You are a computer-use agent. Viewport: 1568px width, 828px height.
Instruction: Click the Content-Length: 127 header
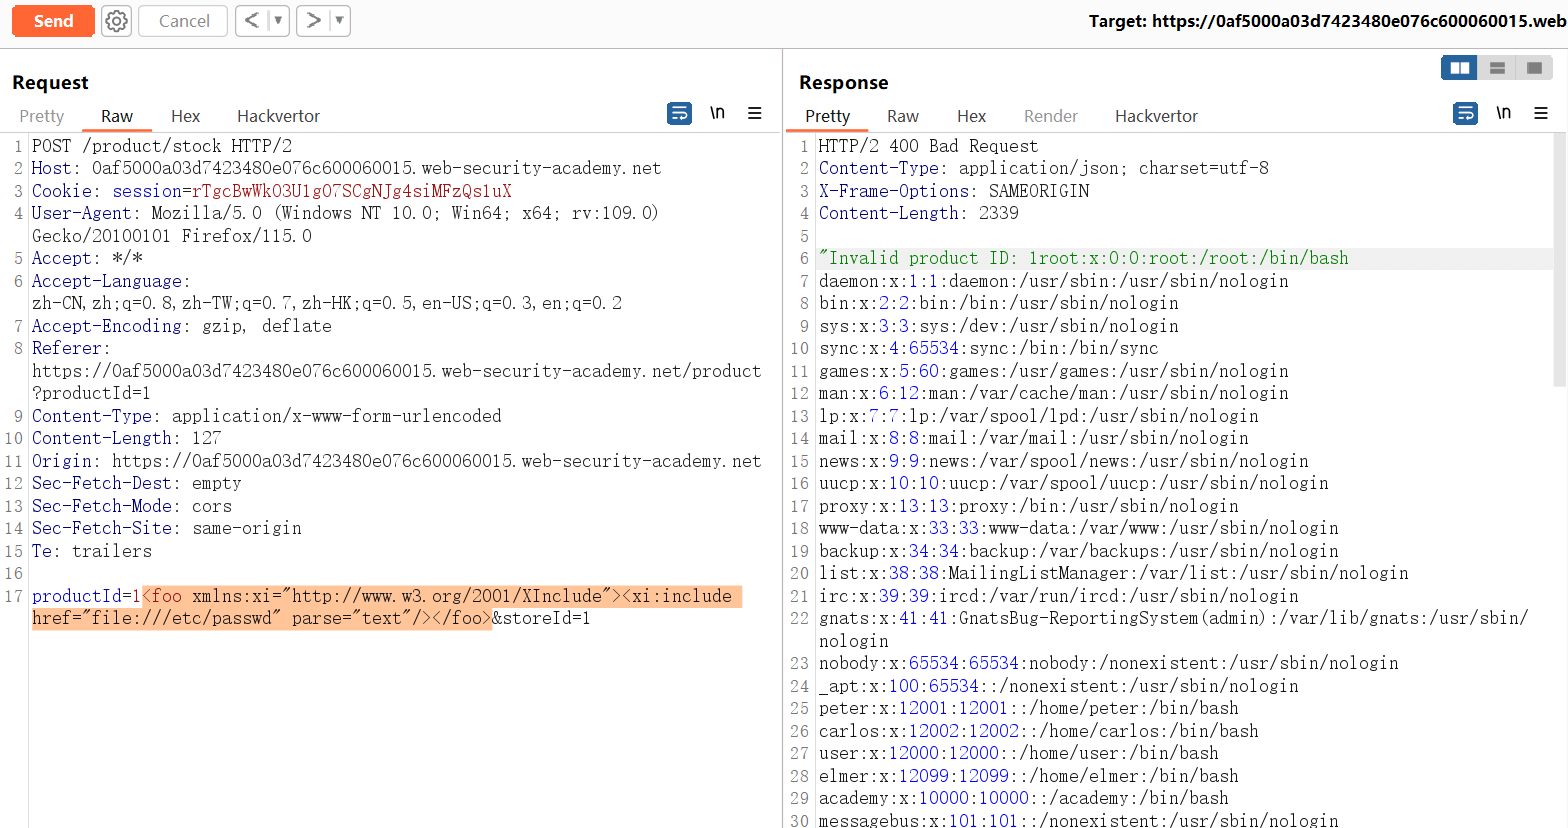pyautogui.click(x=126, y=438)
